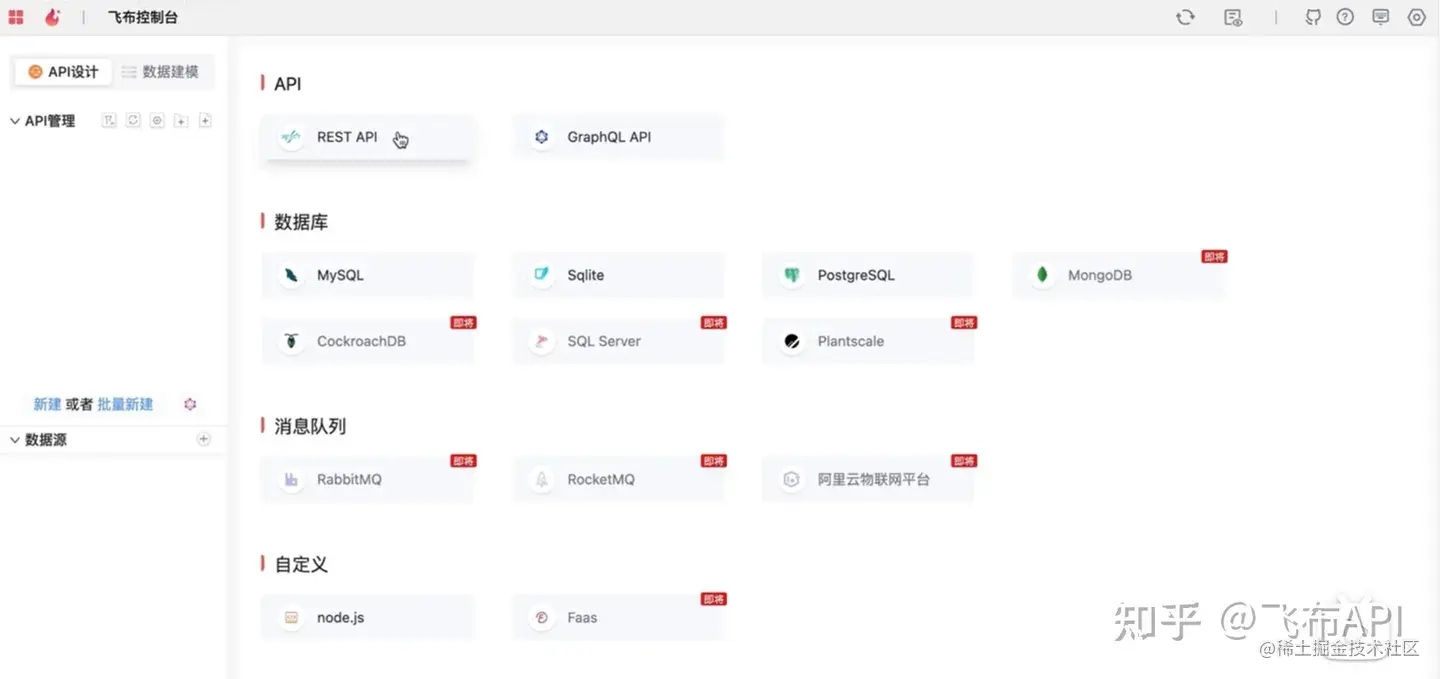
Task: Click the 自定义 section heading
Action: click(x=301, y=564)
